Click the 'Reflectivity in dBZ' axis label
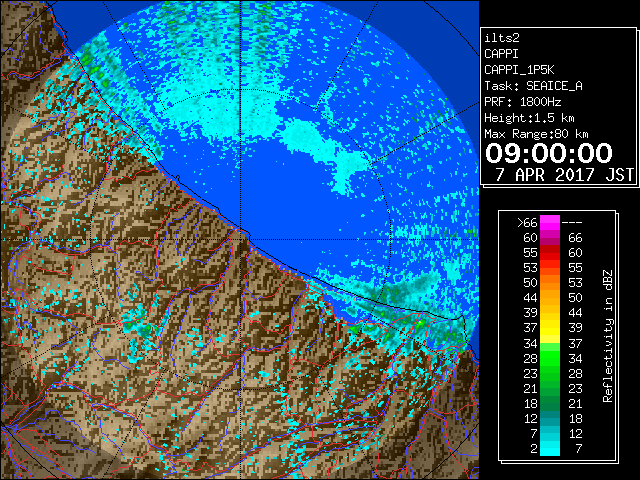640x480 pixels. [608, 336]
